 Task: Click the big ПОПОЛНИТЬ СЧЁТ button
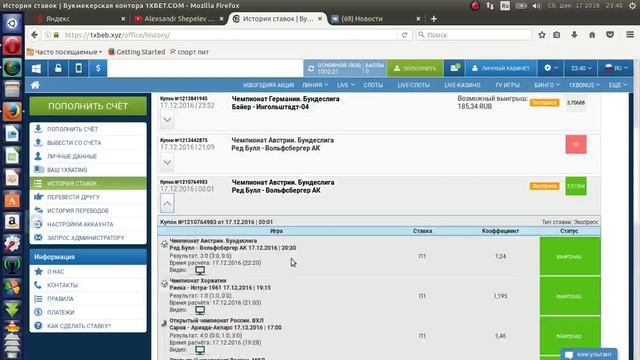point(88,106)
